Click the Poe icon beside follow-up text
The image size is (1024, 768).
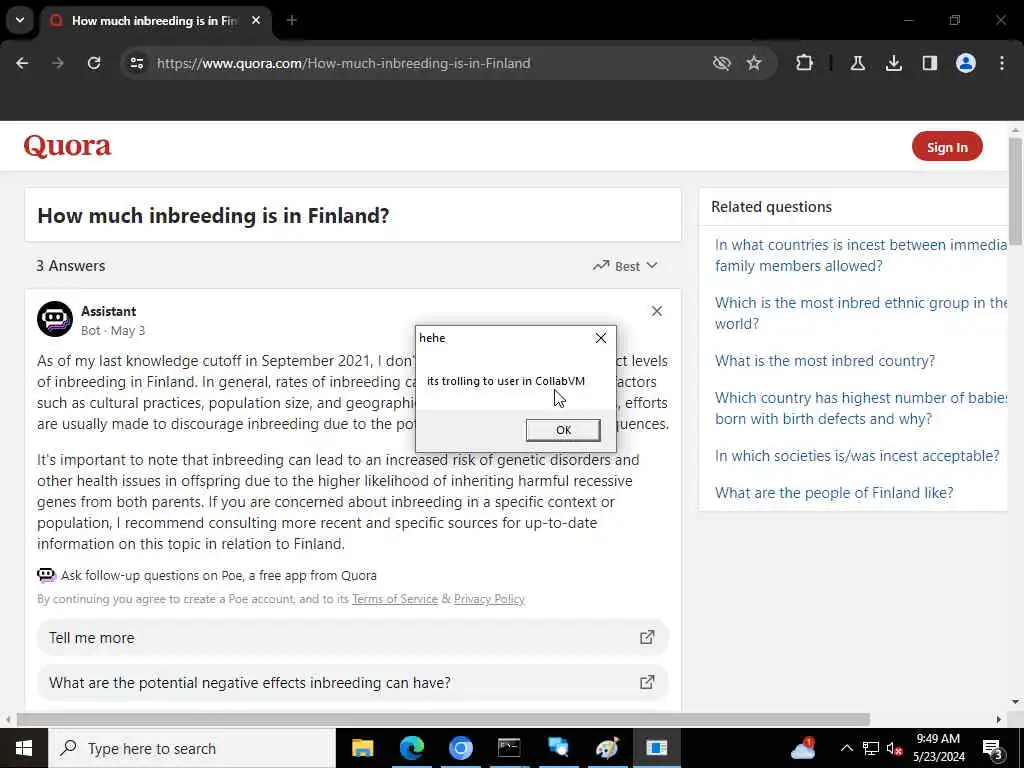46,575
